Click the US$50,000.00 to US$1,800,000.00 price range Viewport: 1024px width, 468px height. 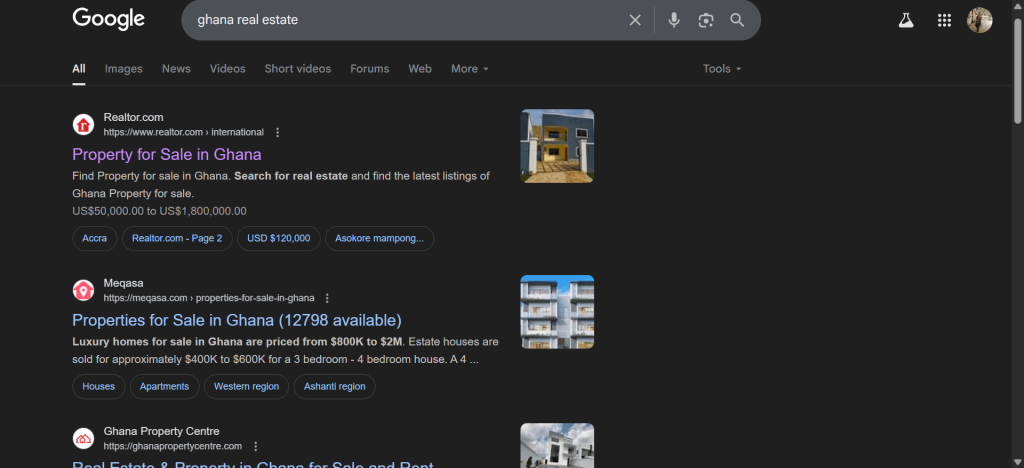click(159, 211)
